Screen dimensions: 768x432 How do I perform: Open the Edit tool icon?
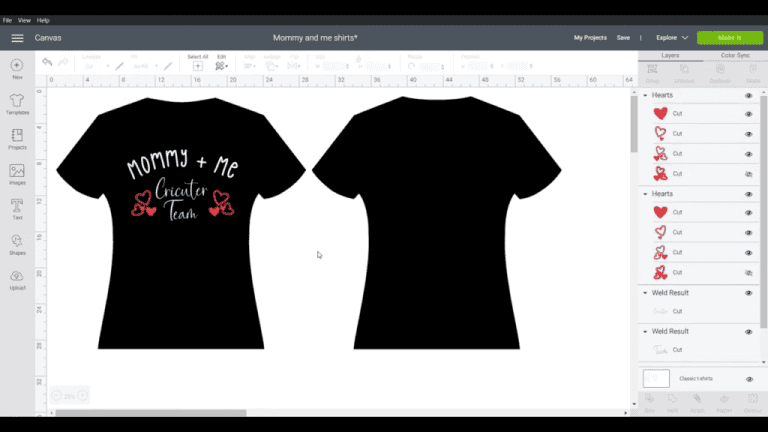[x=221, y=66]
